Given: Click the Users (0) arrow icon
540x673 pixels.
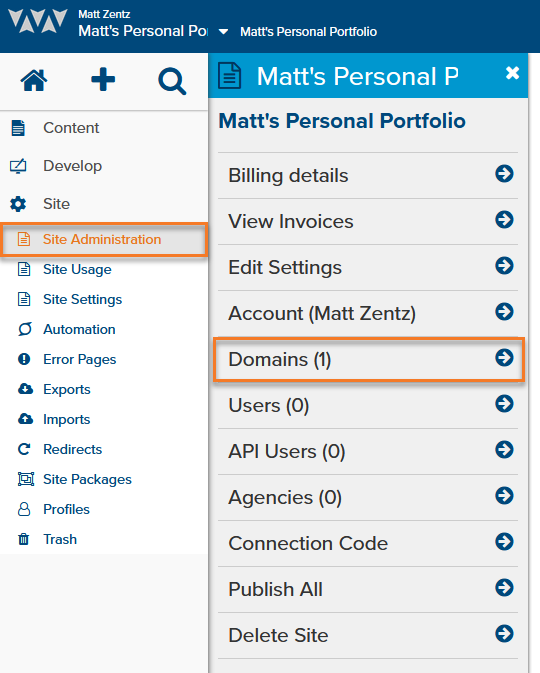Looking at the screenshot, I should [x=504, y=403].
